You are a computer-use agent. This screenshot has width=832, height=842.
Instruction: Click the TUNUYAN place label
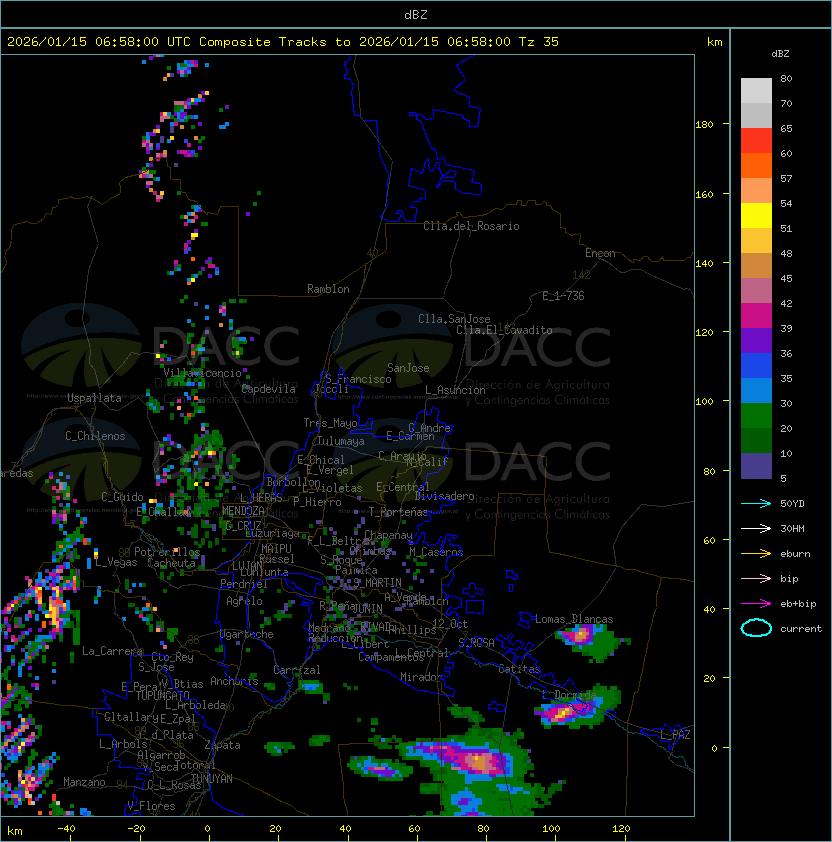pos(212,779)
